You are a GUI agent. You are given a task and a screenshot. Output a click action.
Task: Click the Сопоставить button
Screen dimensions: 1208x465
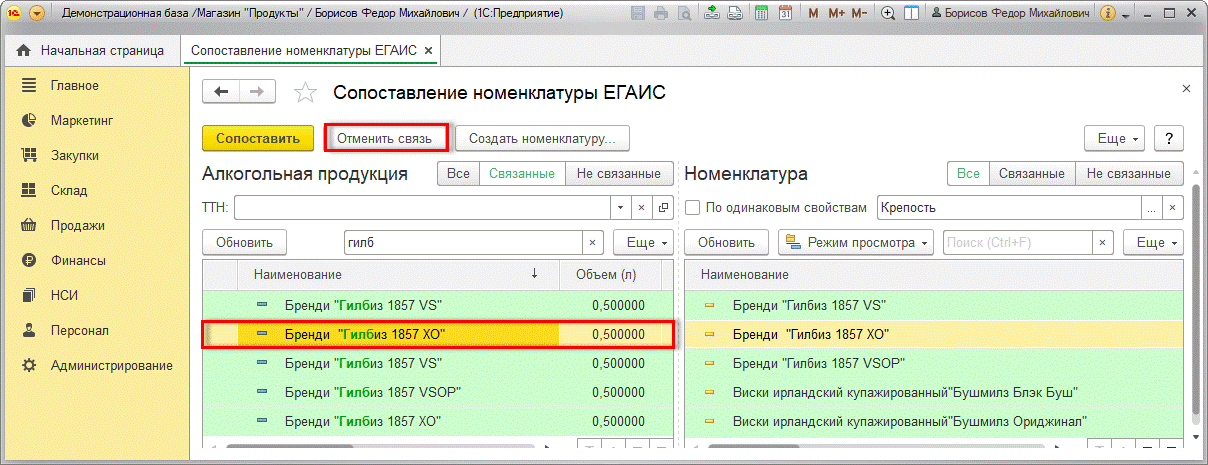[x=258, y=138]
